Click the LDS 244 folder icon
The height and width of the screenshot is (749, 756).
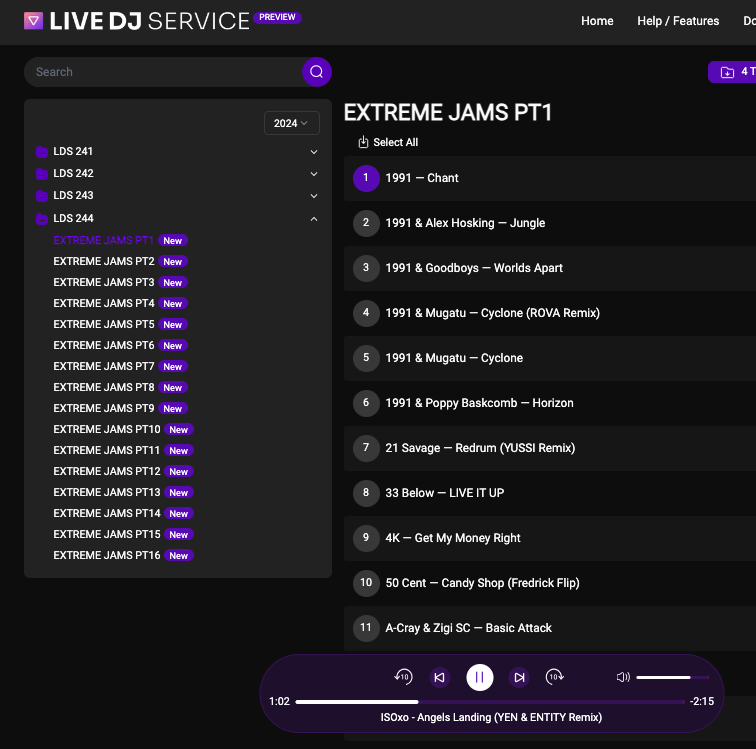42,219
